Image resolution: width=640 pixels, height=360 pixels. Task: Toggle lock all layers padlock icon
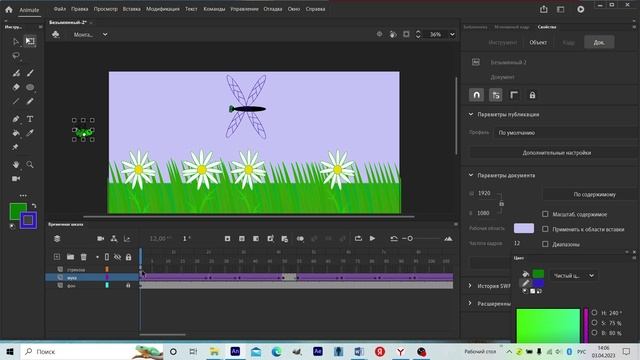(128, 257)
